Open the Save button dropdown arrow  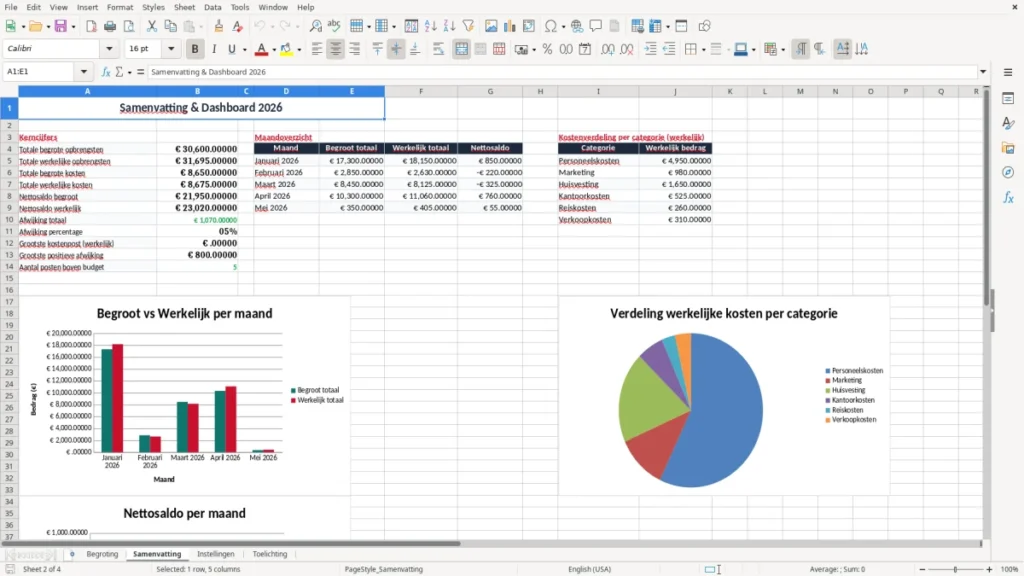(x=73, y=27)
